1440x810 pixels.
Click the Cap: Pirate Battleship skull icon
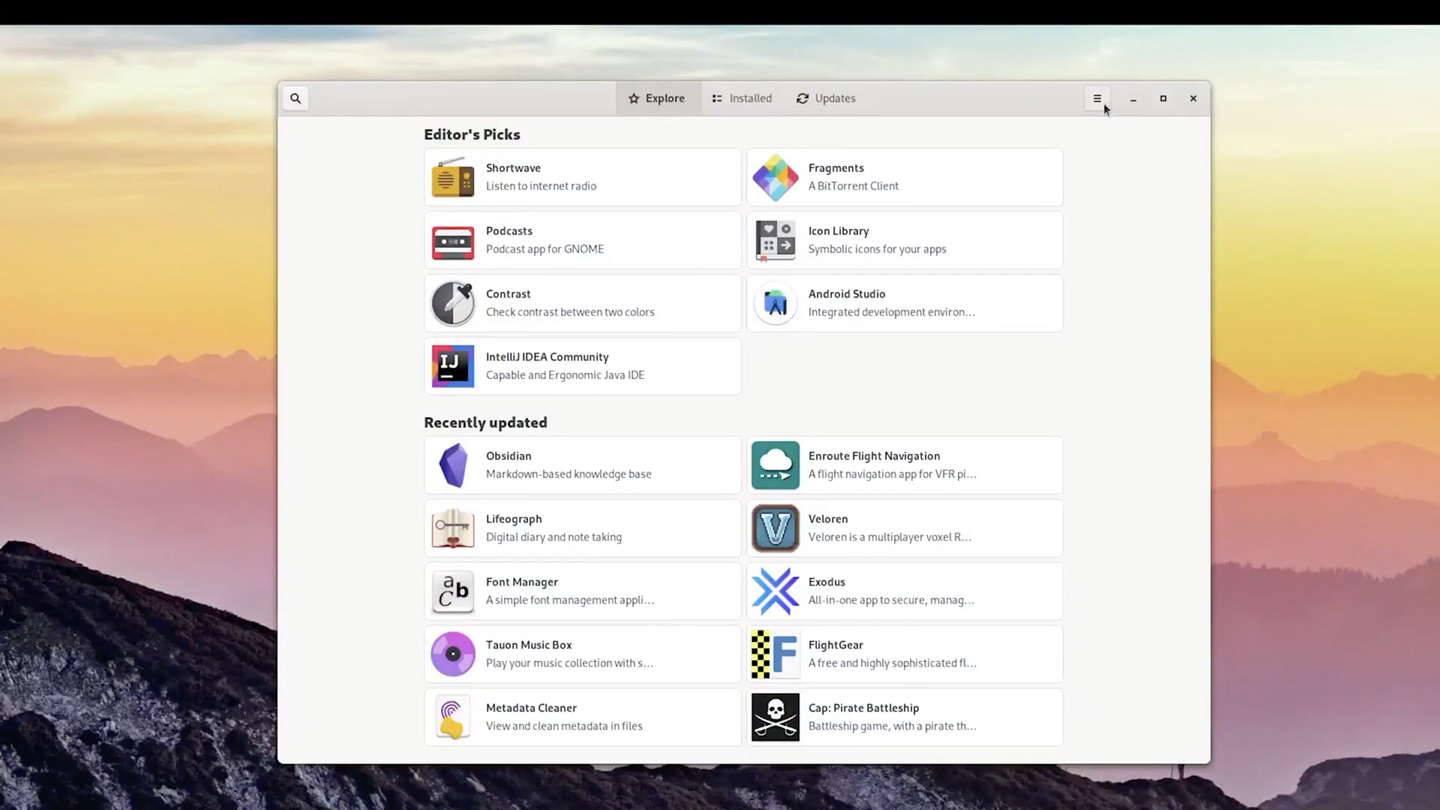(x=775, y=717)
